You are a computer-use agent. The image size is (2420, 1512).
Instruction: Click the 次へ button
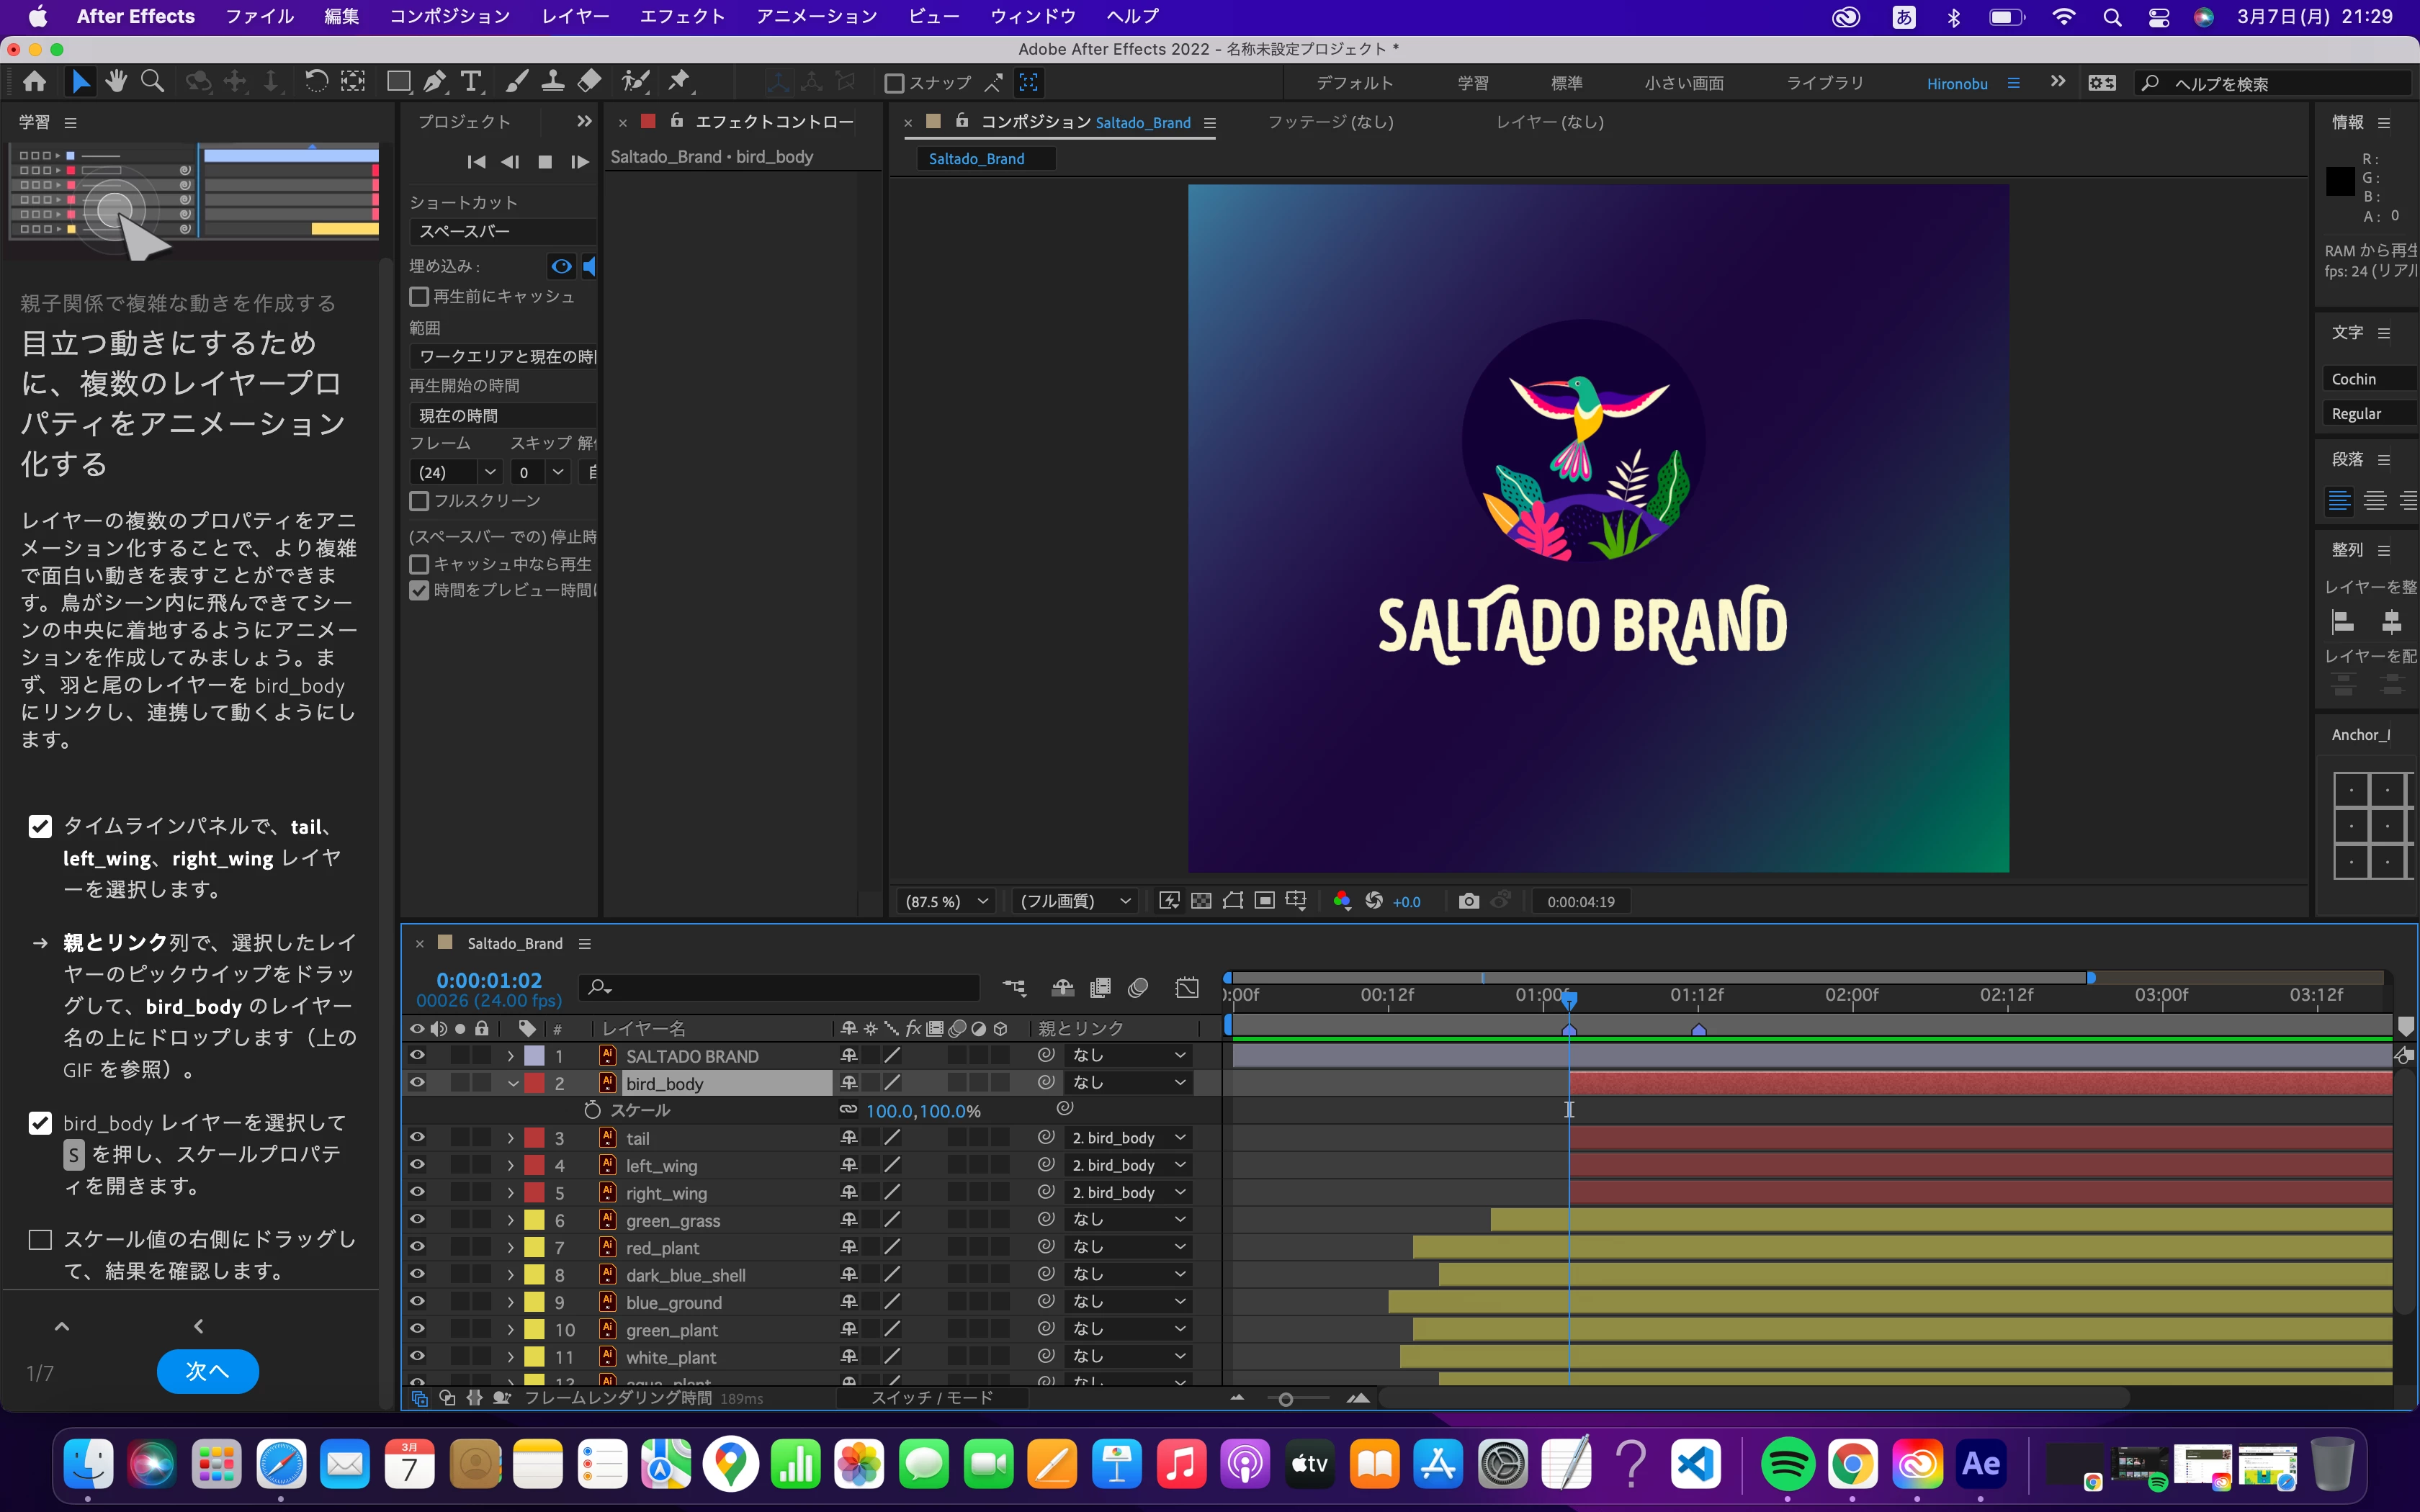click(207, 1371)
